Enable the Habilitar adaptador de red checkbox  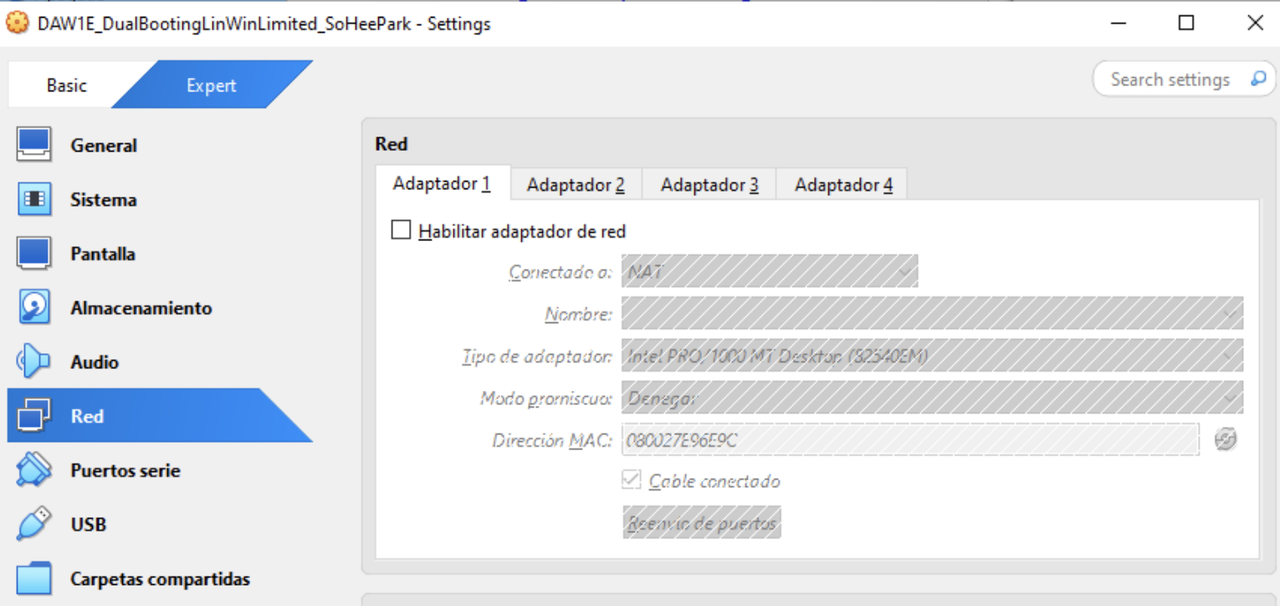pos(401,231)
